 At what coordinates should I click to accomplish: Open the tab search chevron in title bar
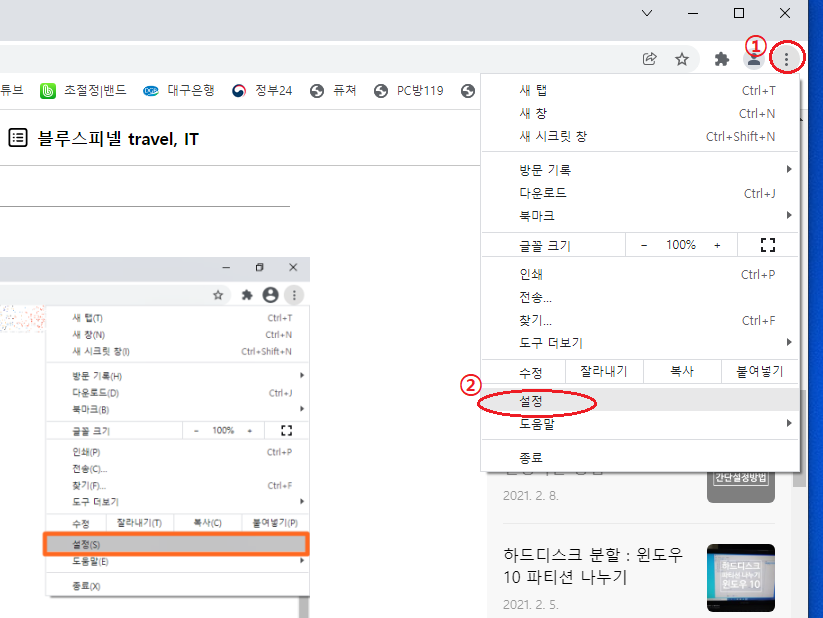647,13
